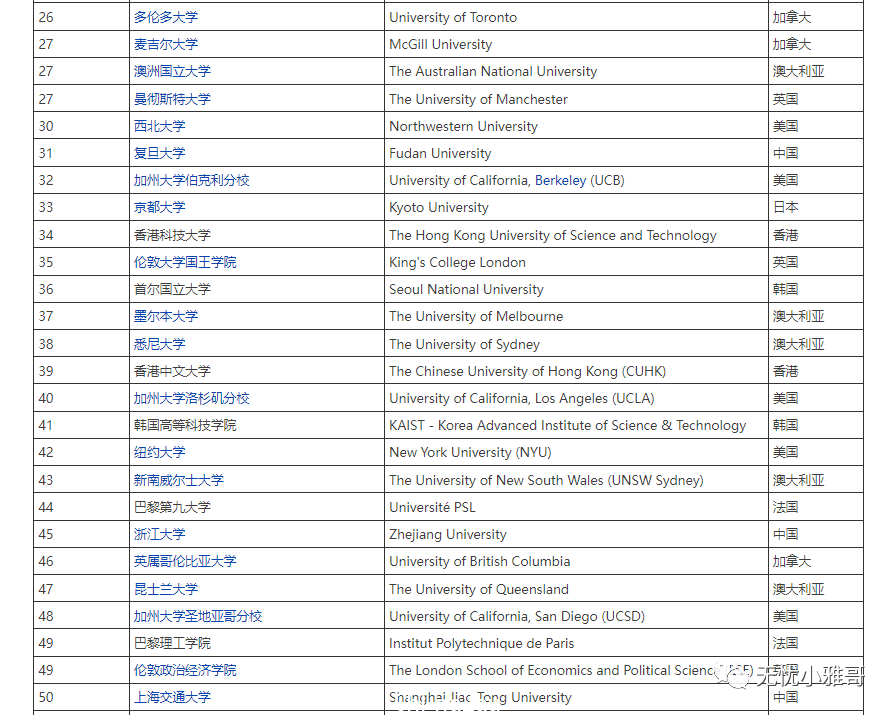Click 韩国 in the Seoul National row

(x=785, y=289)
